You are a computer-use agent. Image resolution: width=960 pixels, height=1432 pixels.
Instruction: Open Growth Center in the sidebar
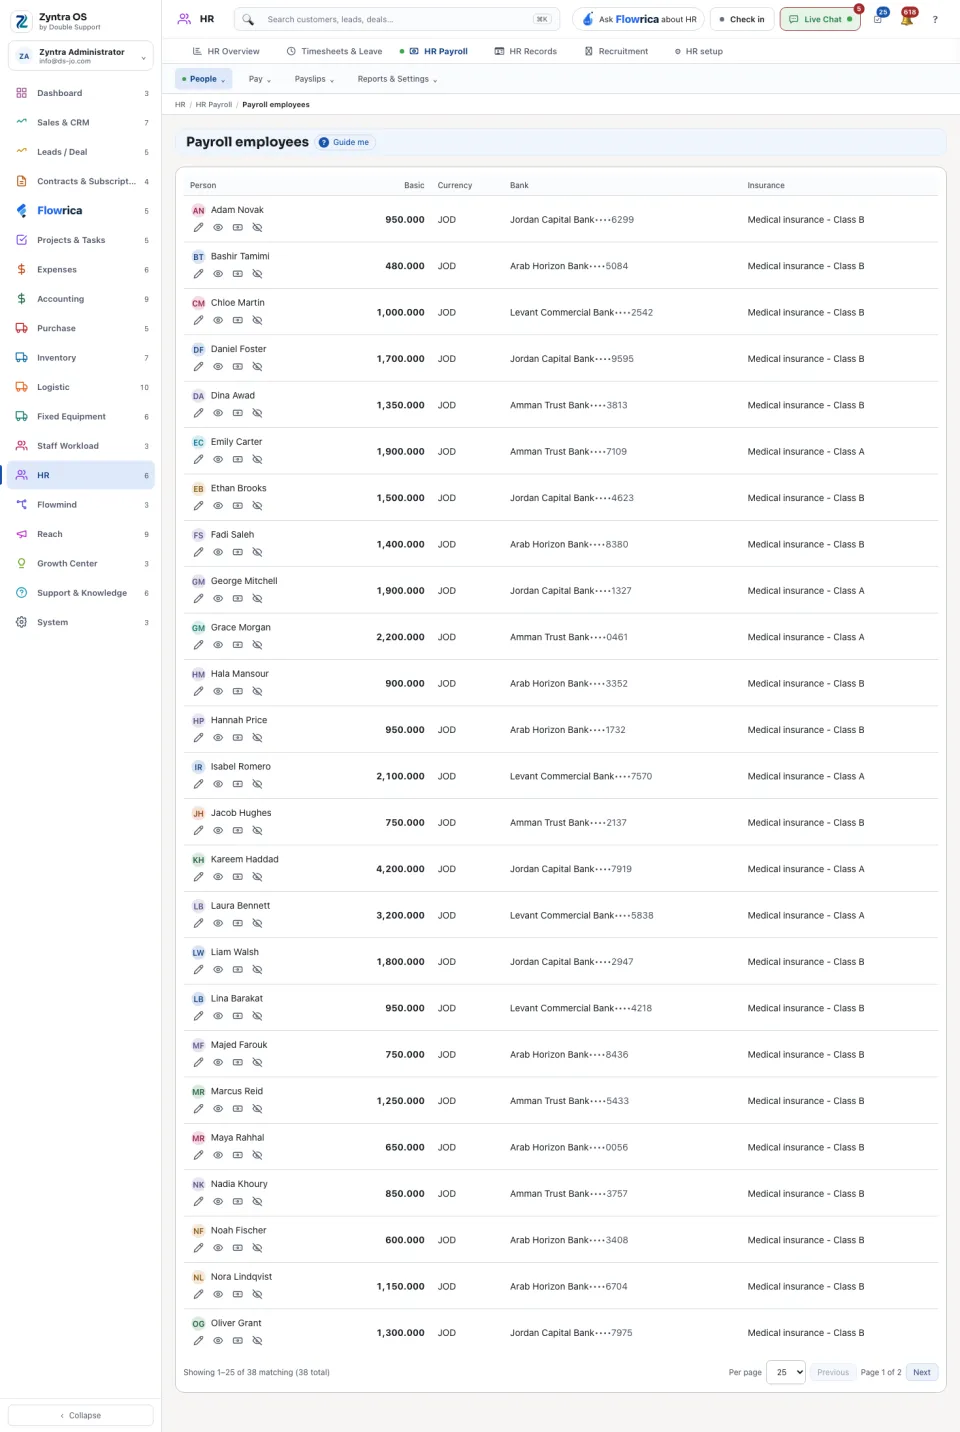pyautogui.click(x=81, y=564)
